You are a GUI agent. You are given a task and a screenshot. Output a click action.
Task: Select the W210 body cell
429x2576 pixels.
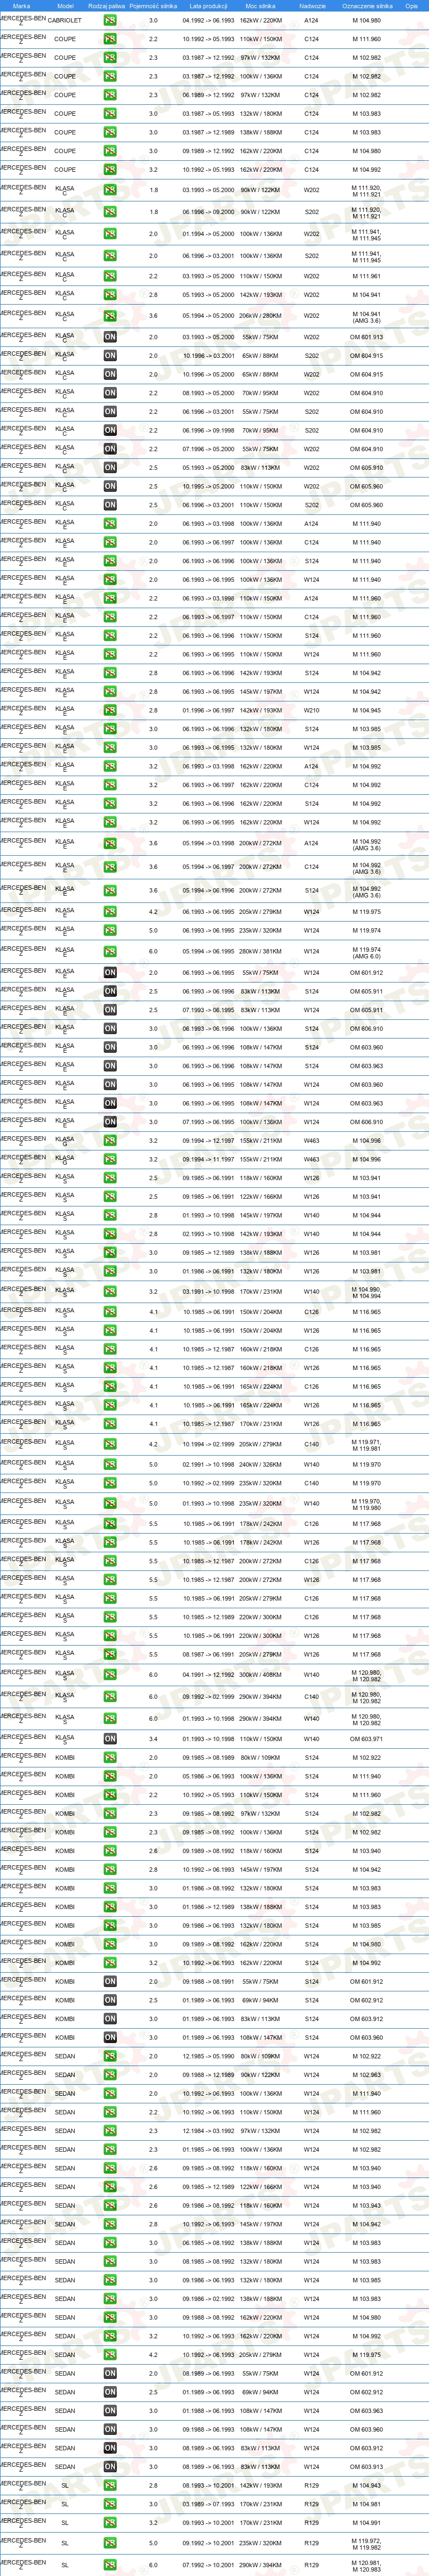tap(312, 710)
